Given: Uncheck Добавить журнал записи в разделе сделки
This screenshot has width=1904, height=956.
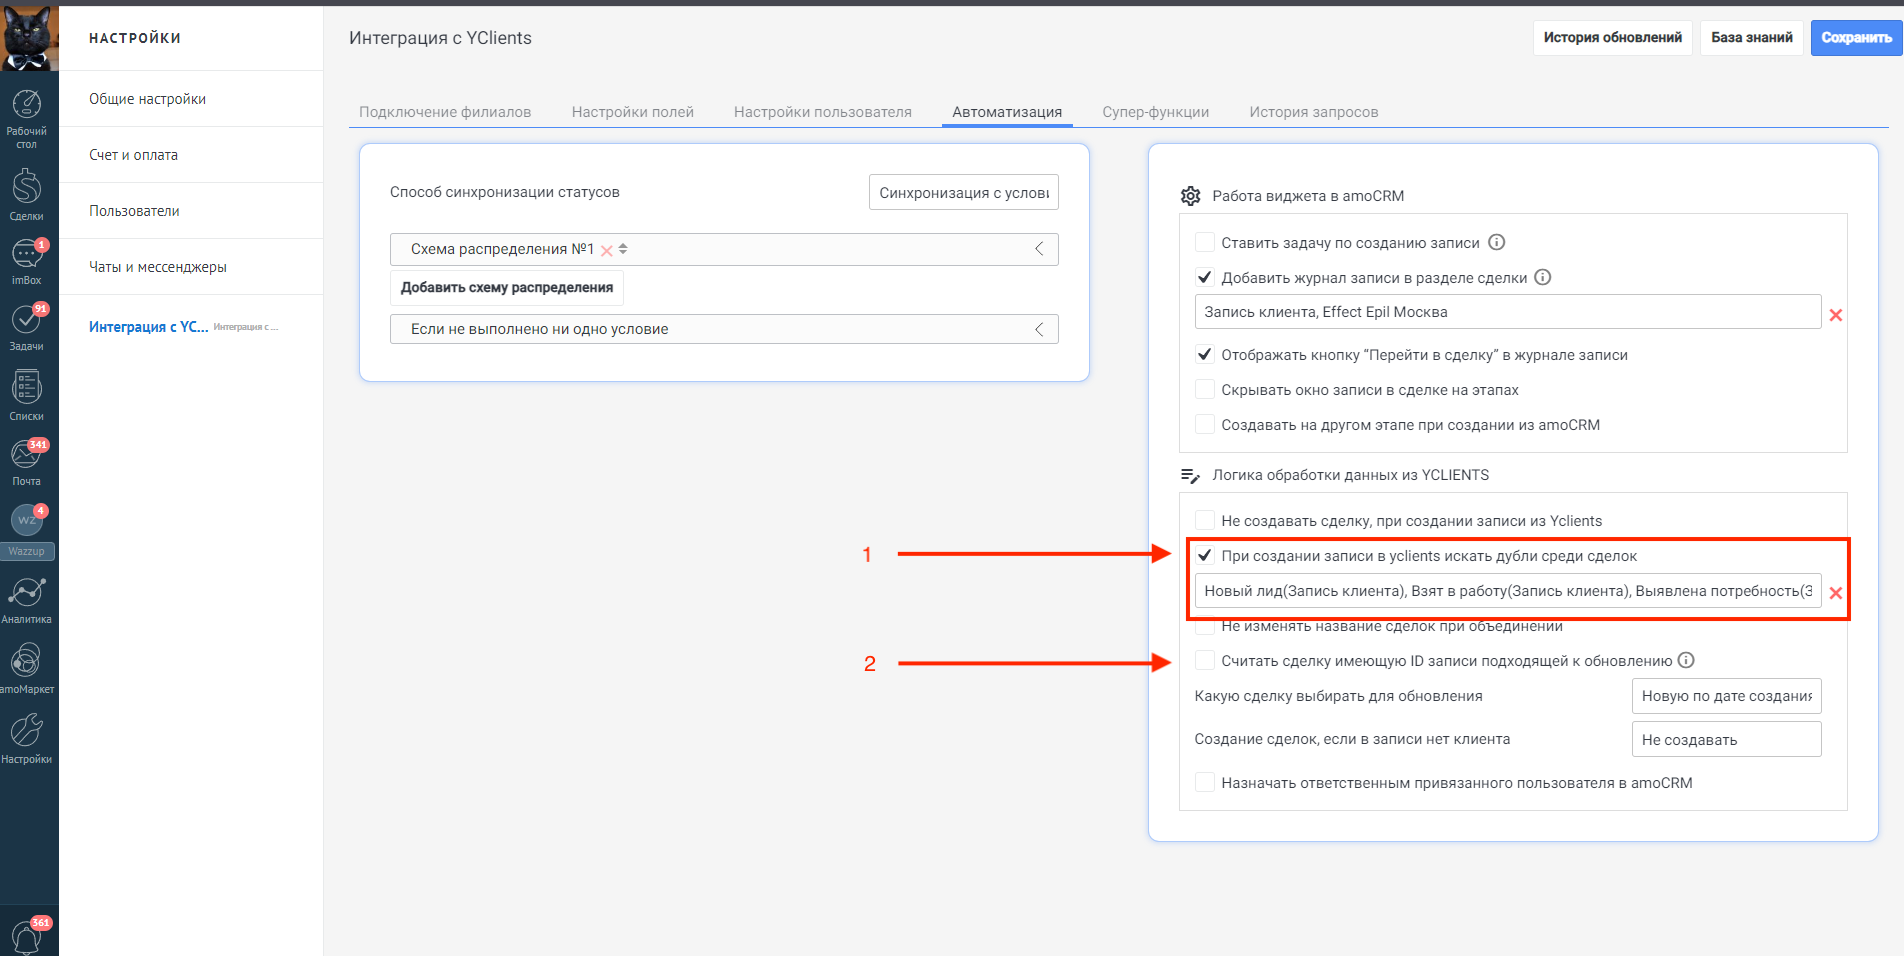Looking at the screenshot, I should [1205, 277].
